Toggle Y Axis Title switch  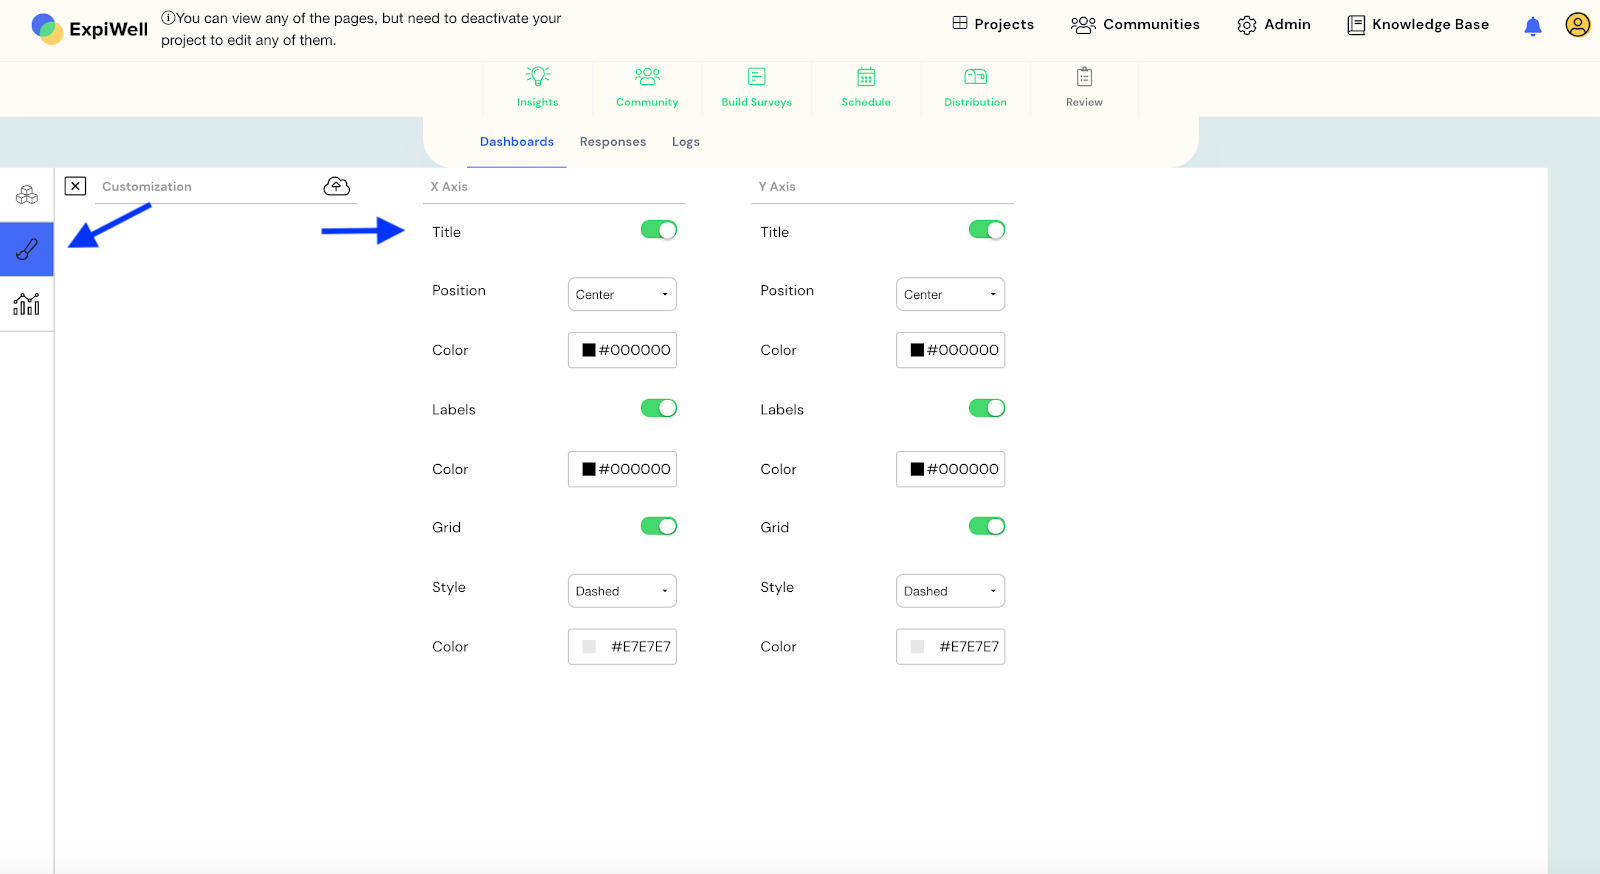click(987, 230)
